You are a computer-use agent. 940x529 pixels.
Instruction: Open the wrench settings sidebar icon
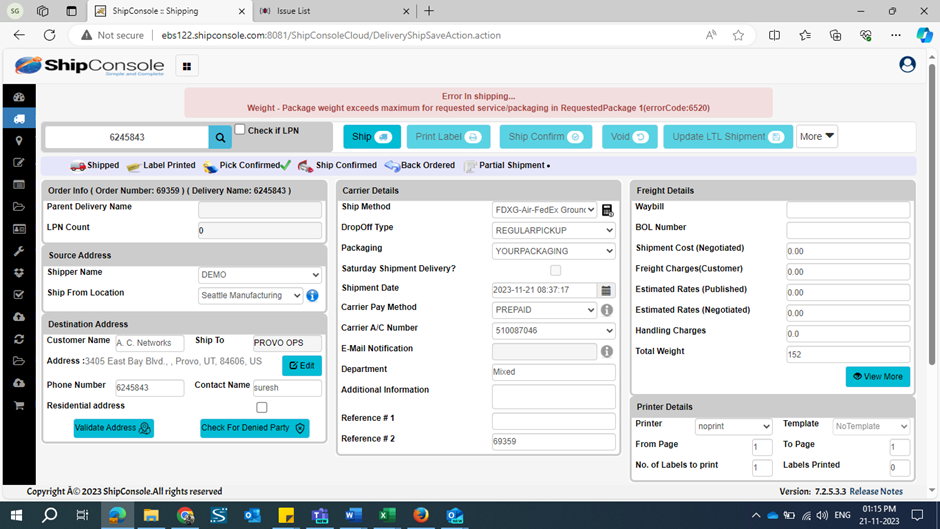point(19,251)
